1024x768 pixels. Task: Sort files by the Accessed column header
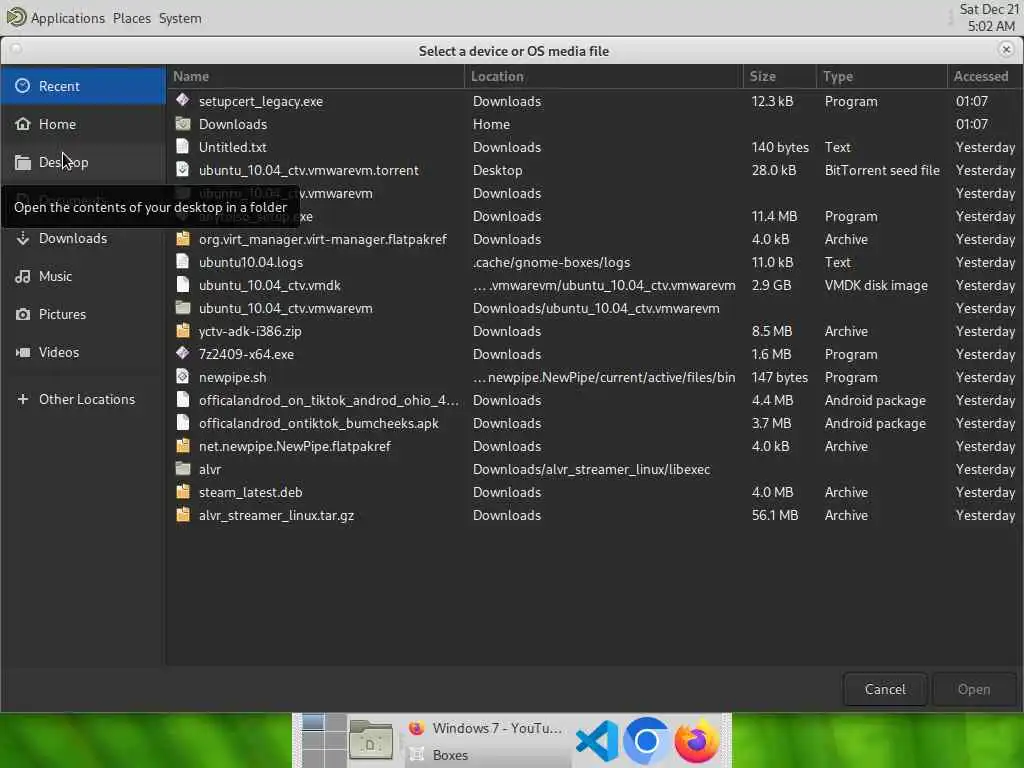pos(984,76)
